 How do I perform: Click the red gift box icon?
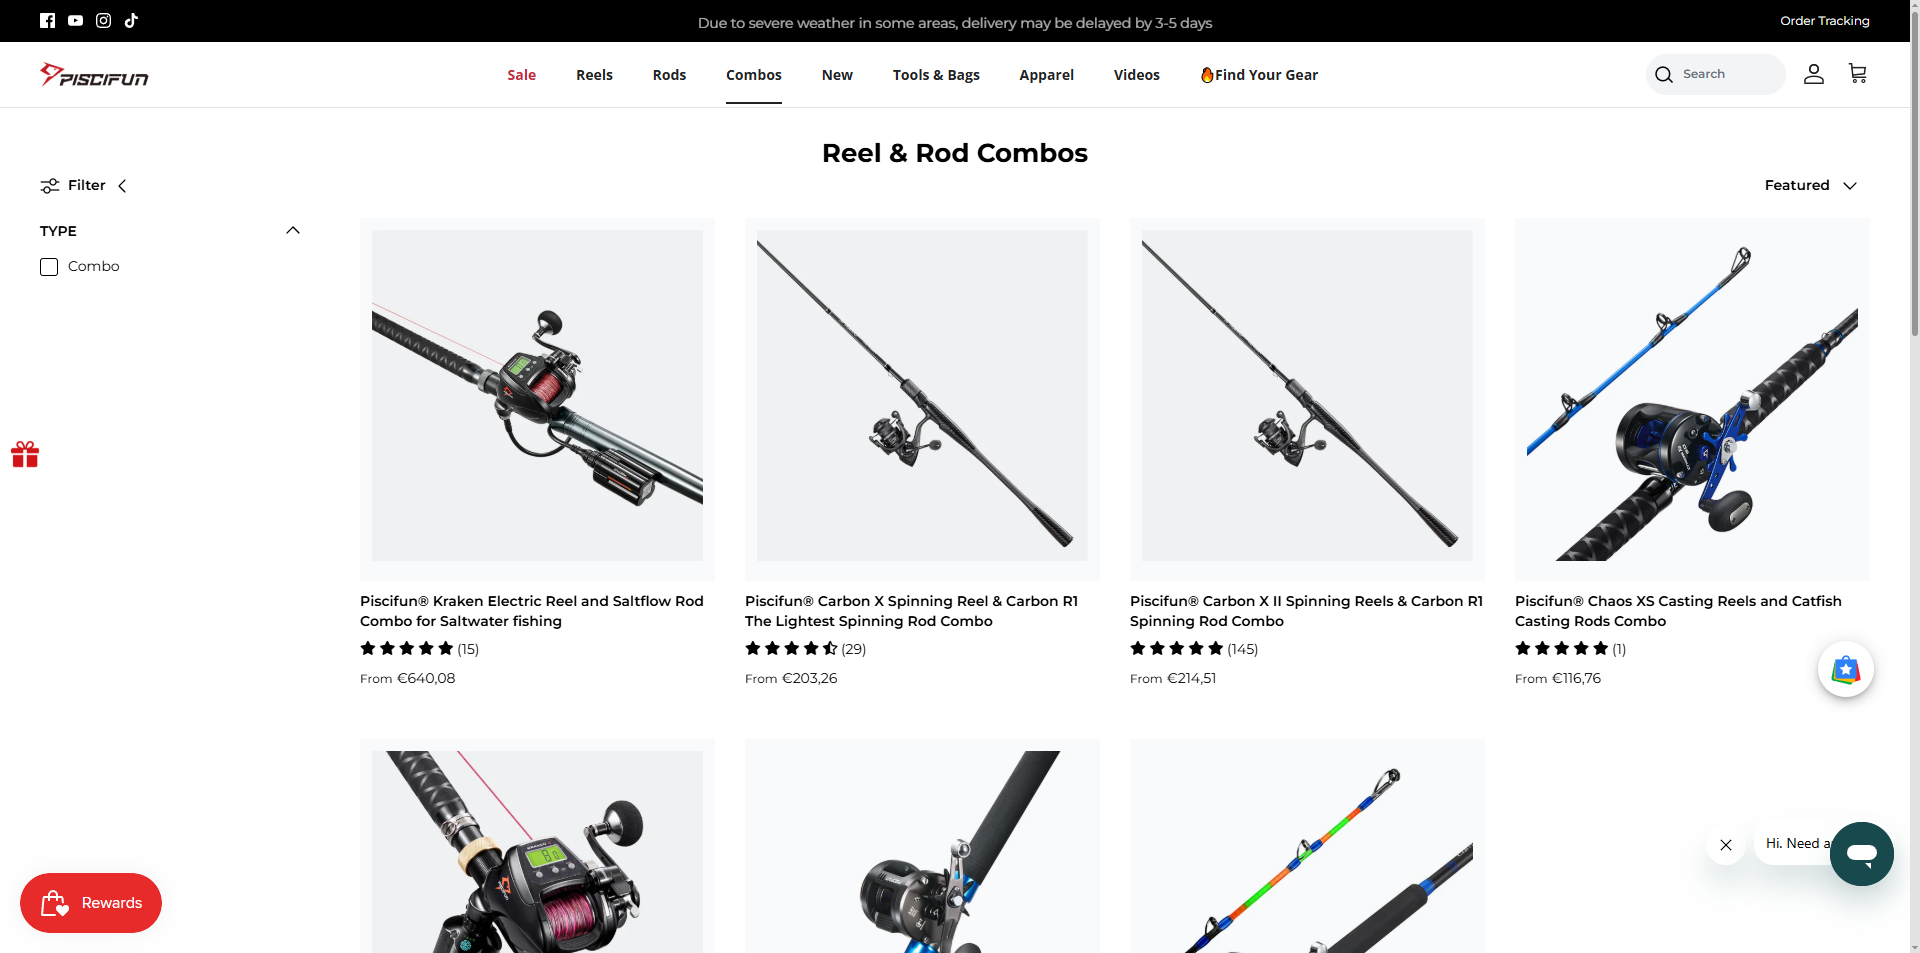[25, 455]
